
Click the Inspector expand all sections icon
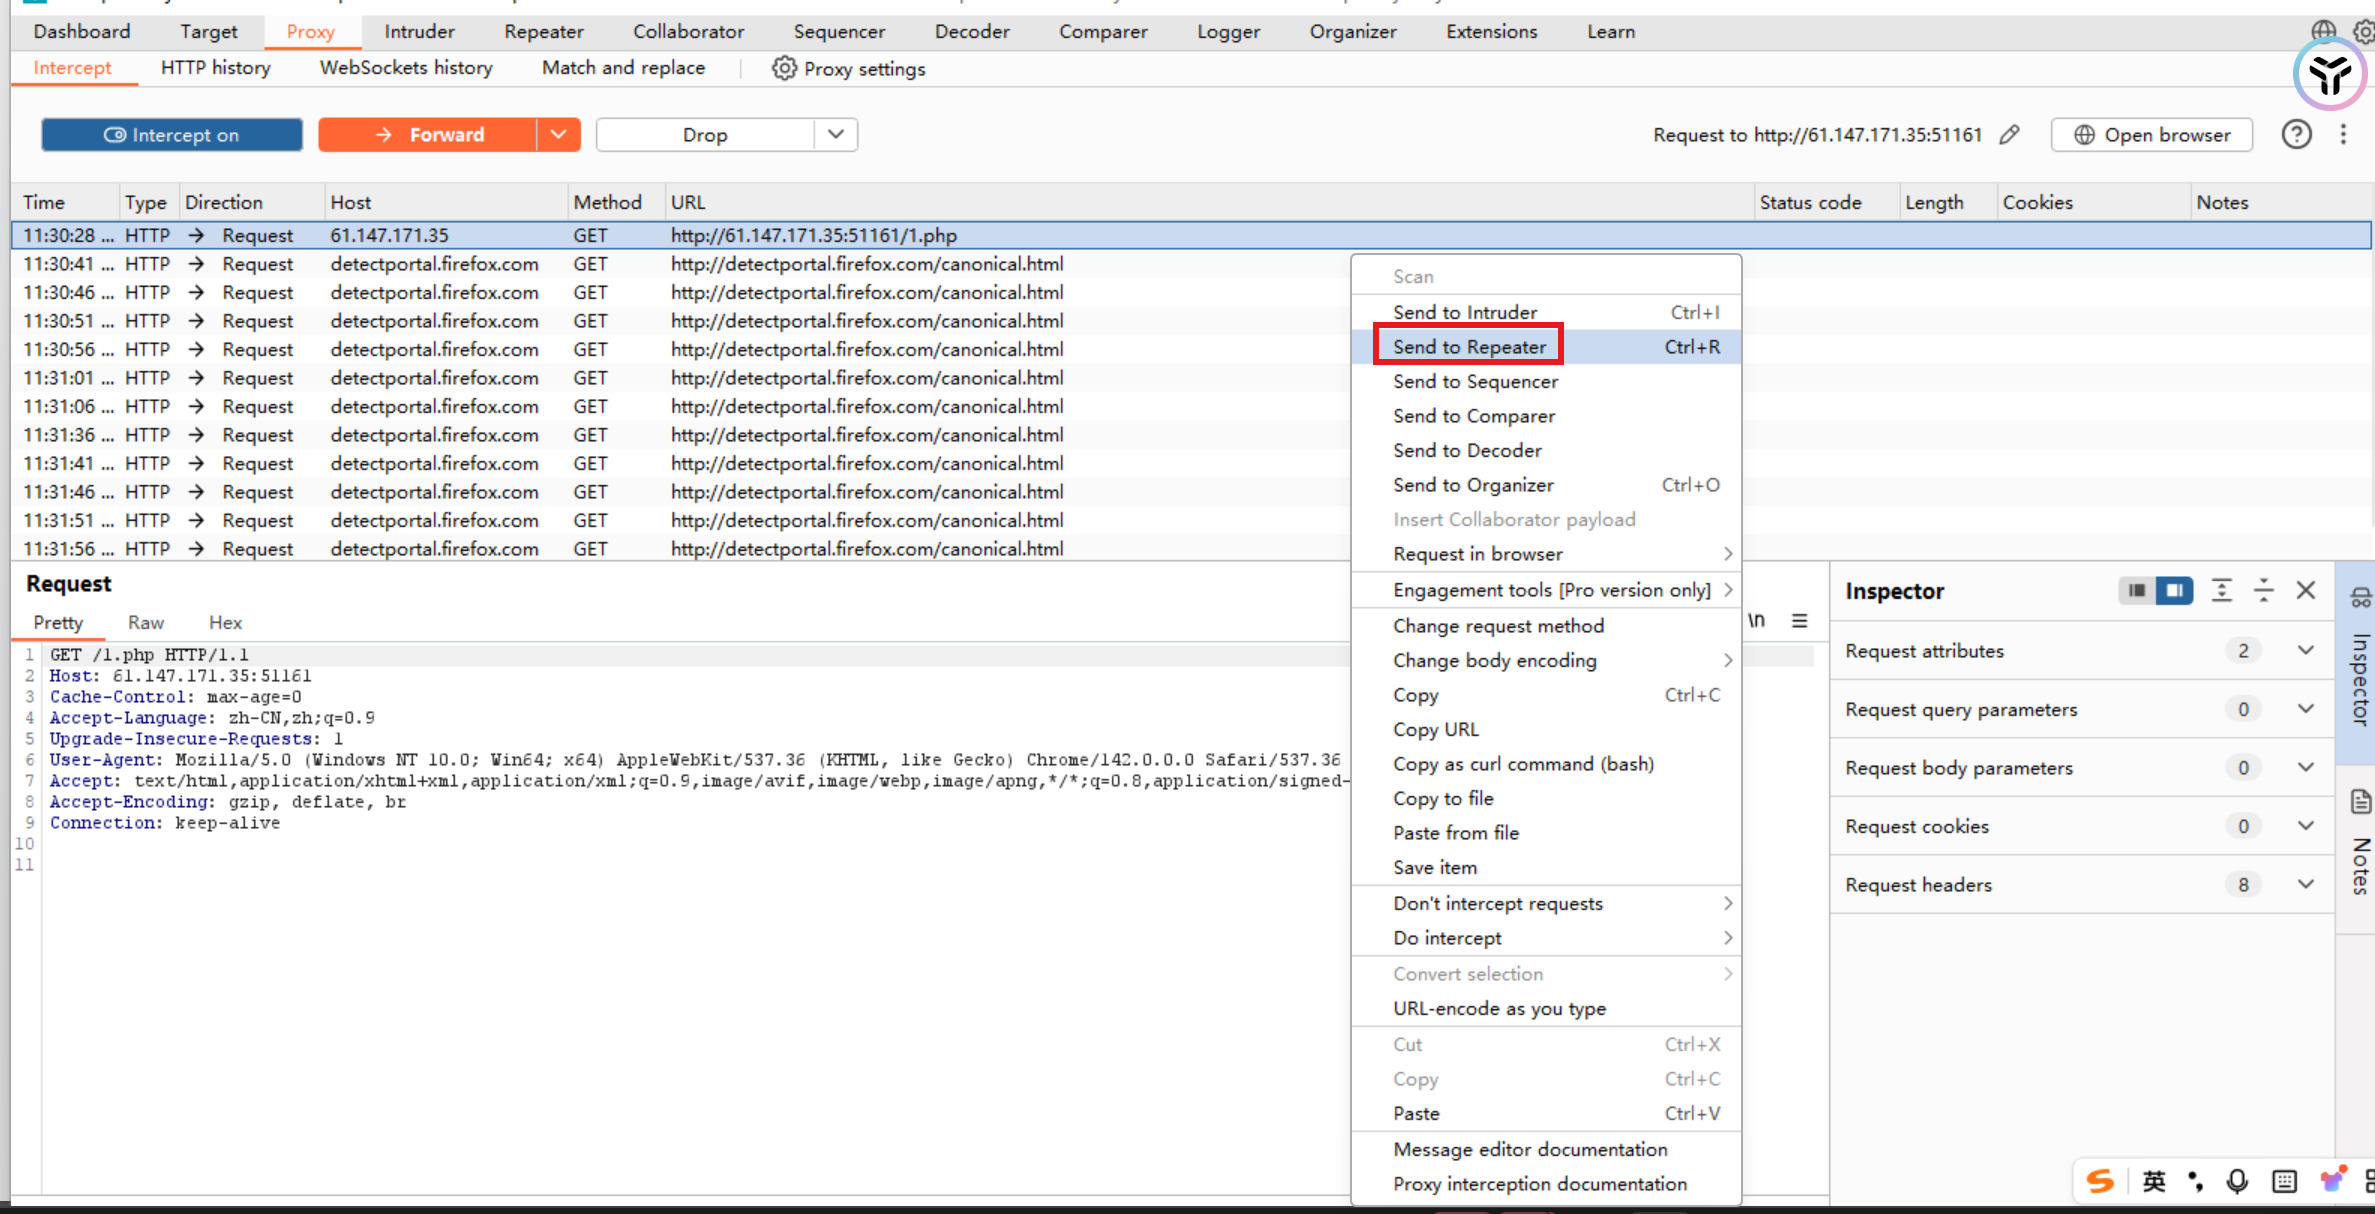point(2221,590)
